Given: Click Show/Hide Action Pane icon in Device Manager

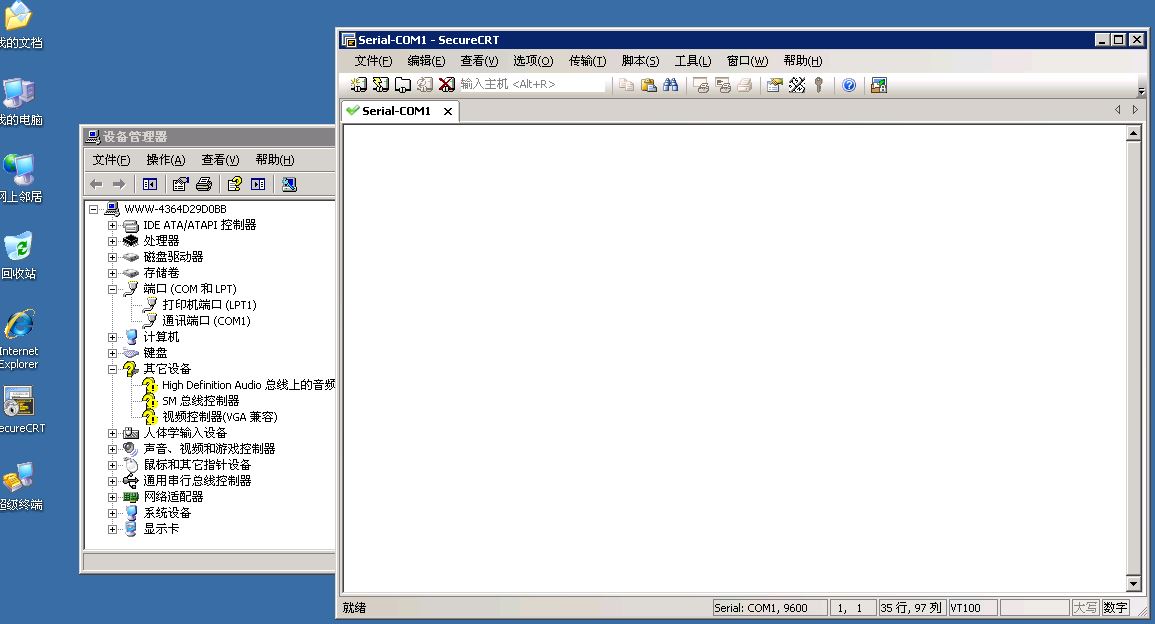Looking at the screenshot, I should coord(258,184).
